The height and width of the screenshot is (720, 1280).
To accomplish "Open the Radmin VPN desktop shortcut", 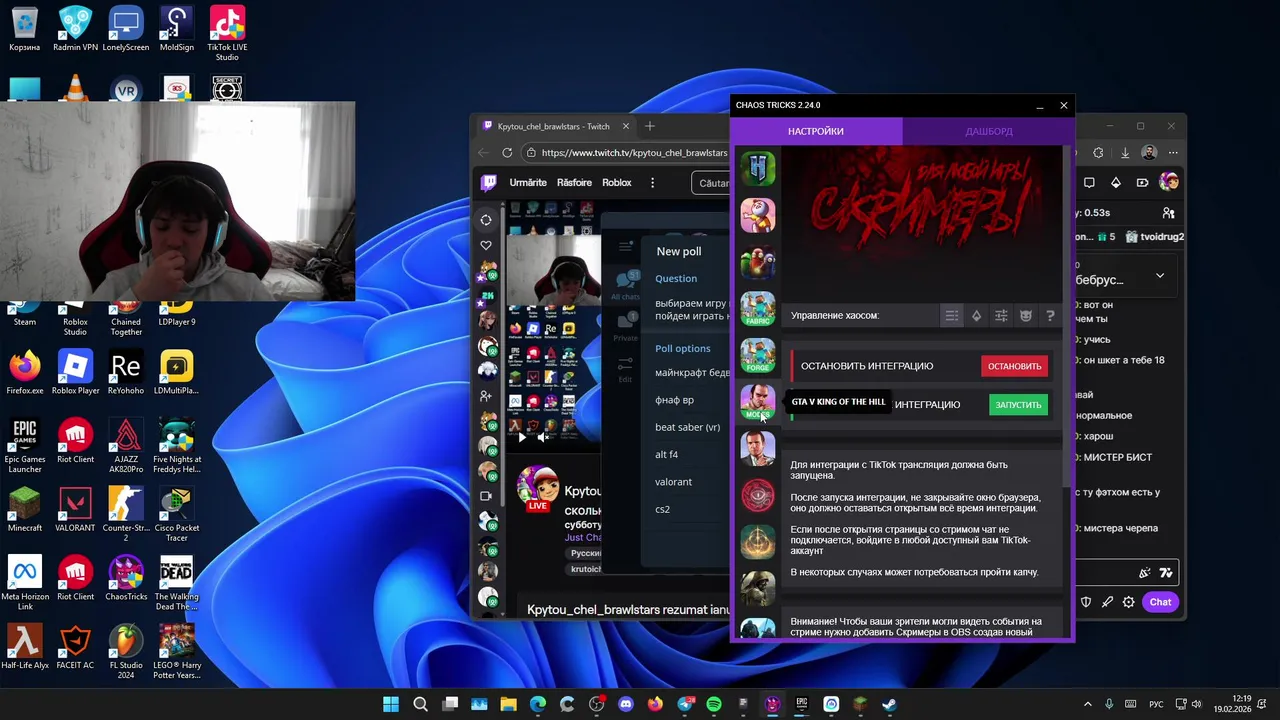I will tap(75, 29).
